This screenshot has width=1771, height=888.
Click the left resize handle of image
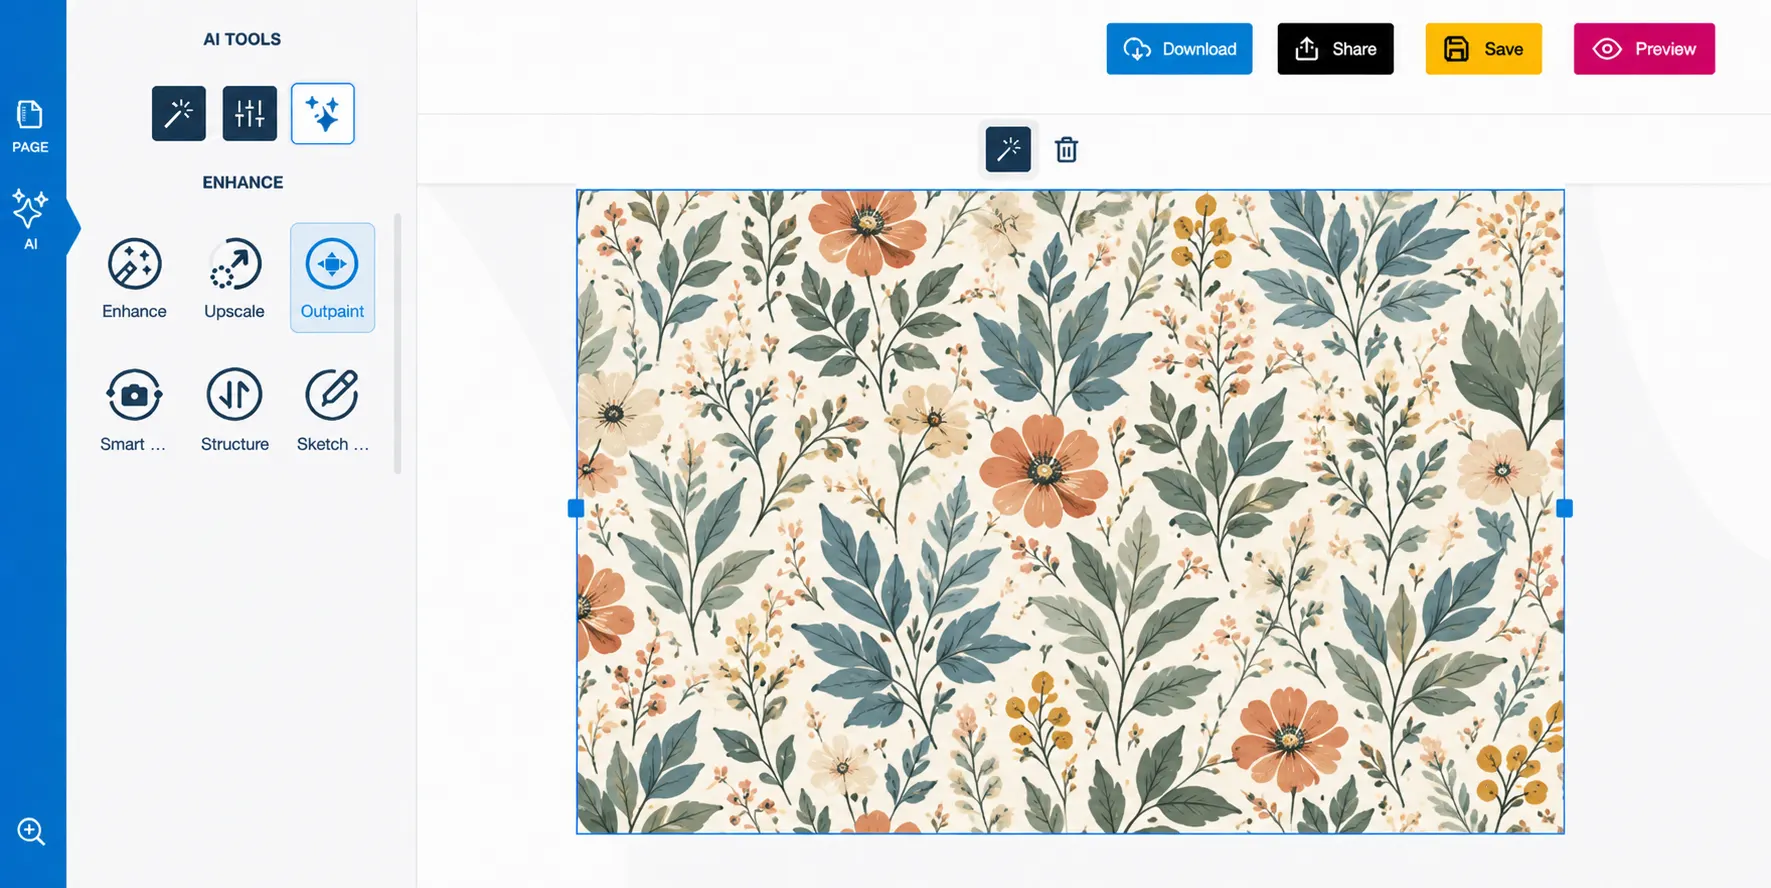576,509
